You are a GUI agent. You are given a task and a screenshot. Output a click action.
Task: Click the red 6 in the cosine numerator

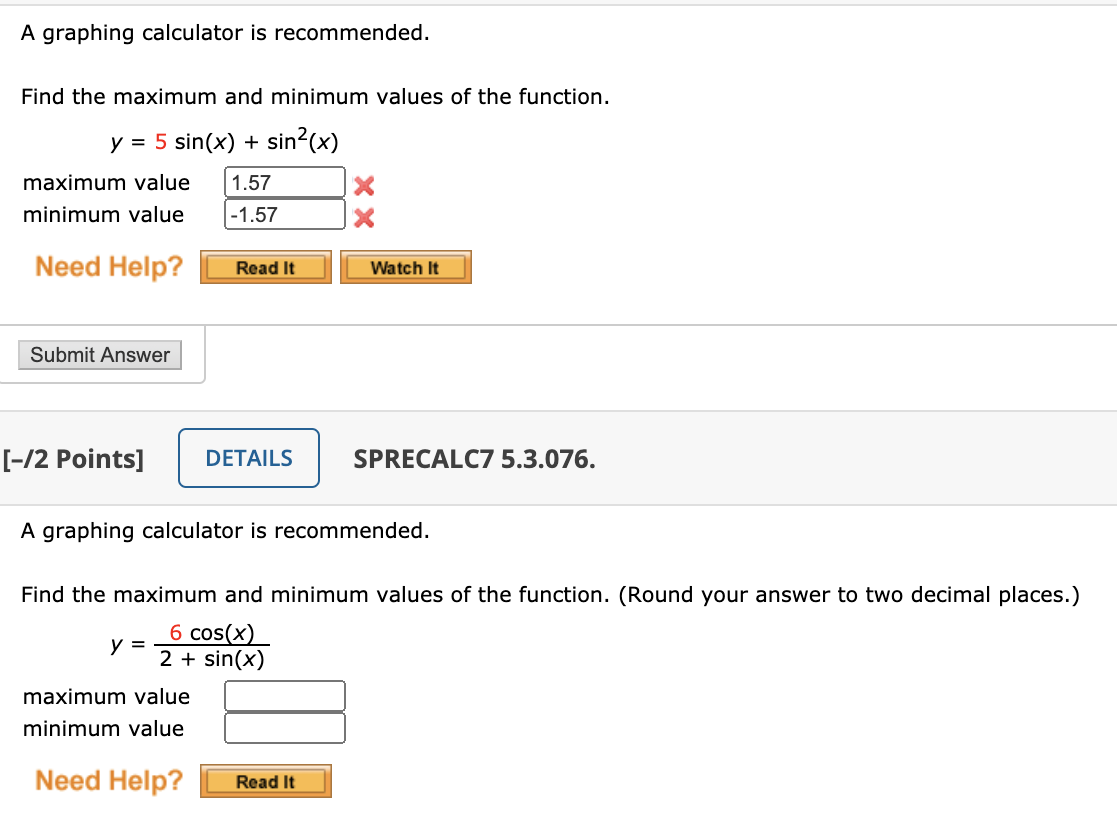[x=176, y=632]
